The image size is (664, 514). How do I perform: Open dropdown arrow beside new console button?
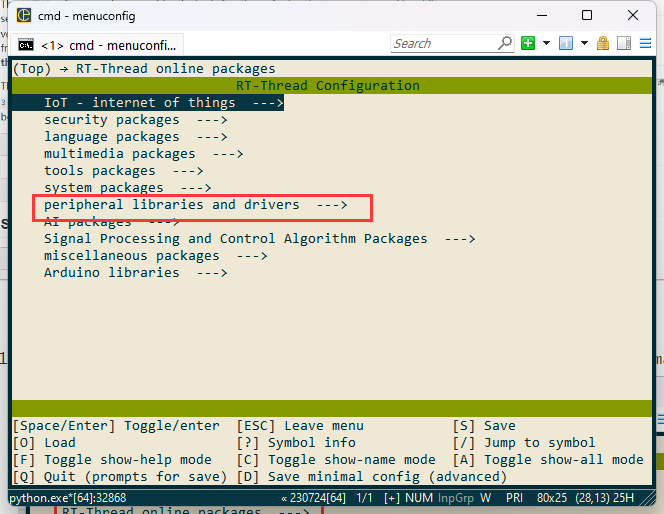pos(546,43)
